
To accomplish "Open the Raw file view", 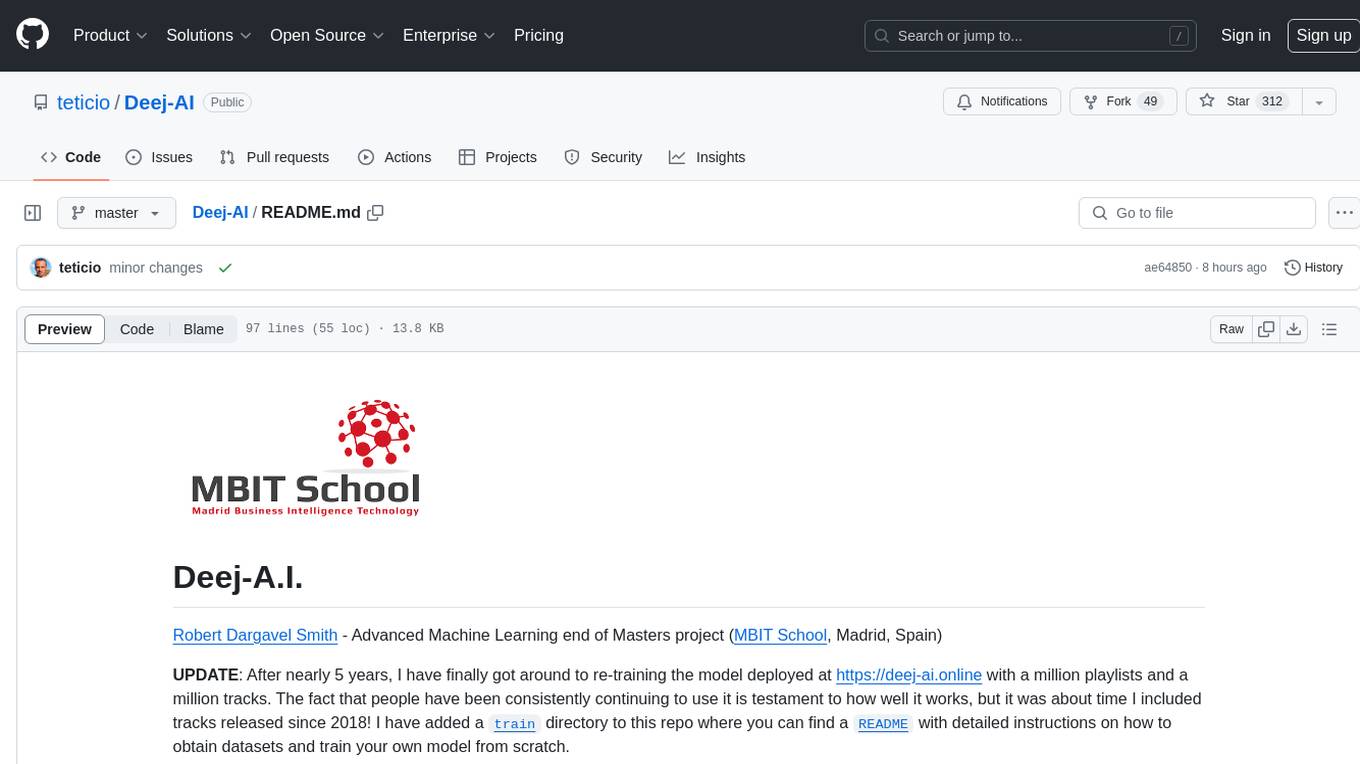I will tap(1231, 329).
